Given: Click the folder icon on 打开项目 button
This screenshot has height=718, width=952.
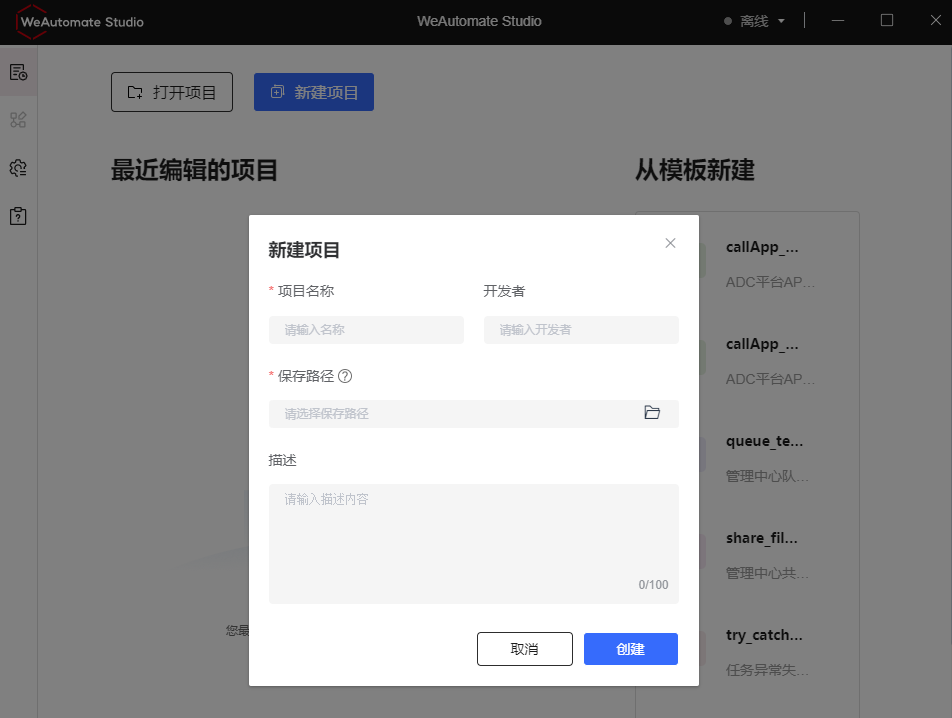Looking at the screenshot, I should tap(136, 91).
